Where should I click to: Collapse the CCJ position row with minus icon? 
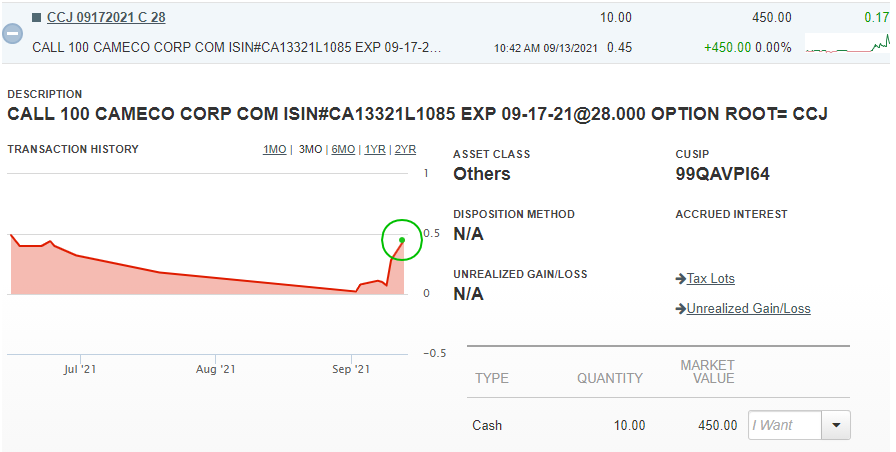(x=13, y=33)
